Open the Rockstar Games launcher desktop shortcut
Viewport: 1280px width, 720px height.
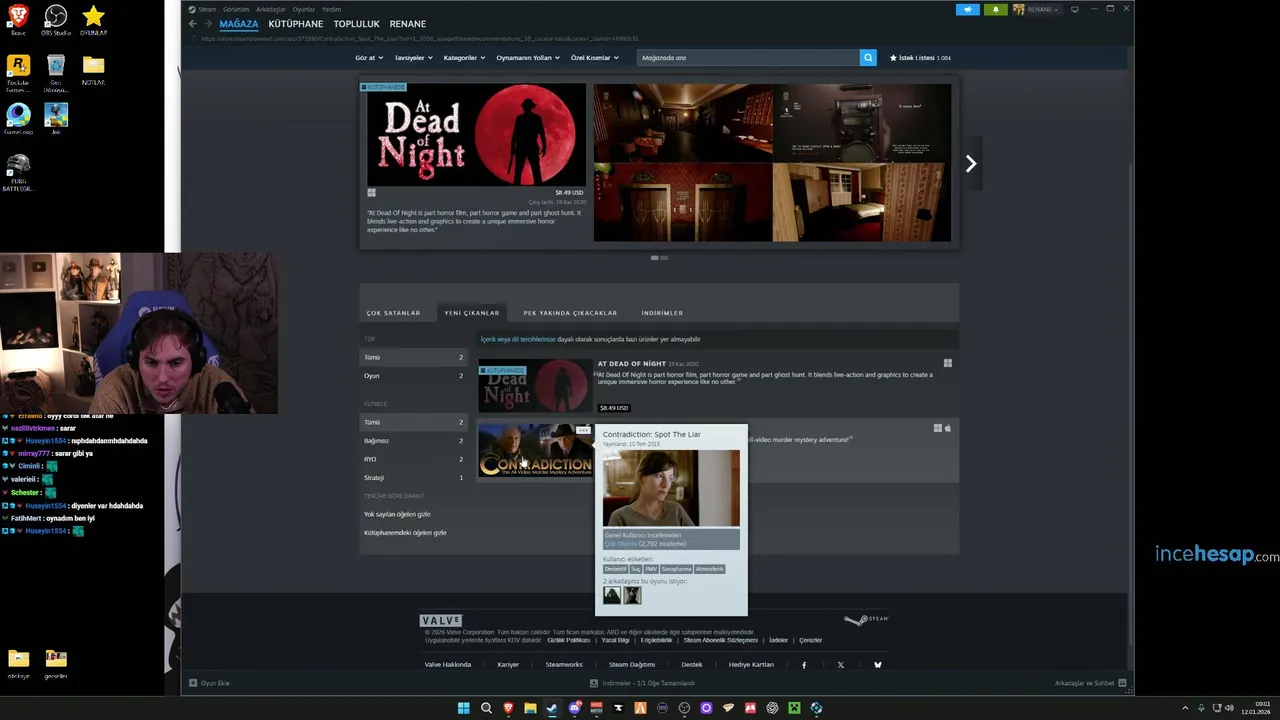click(x=18, y=74)
